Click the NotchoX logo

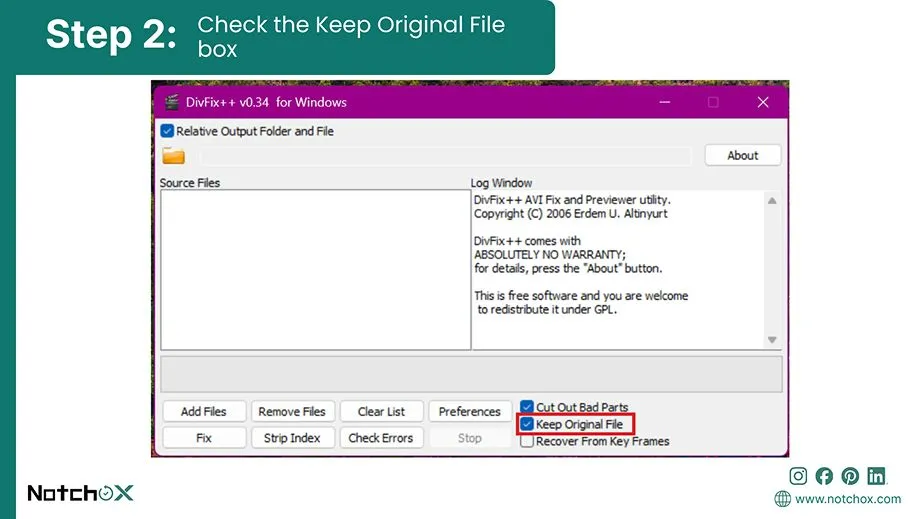tap(81, 493)
